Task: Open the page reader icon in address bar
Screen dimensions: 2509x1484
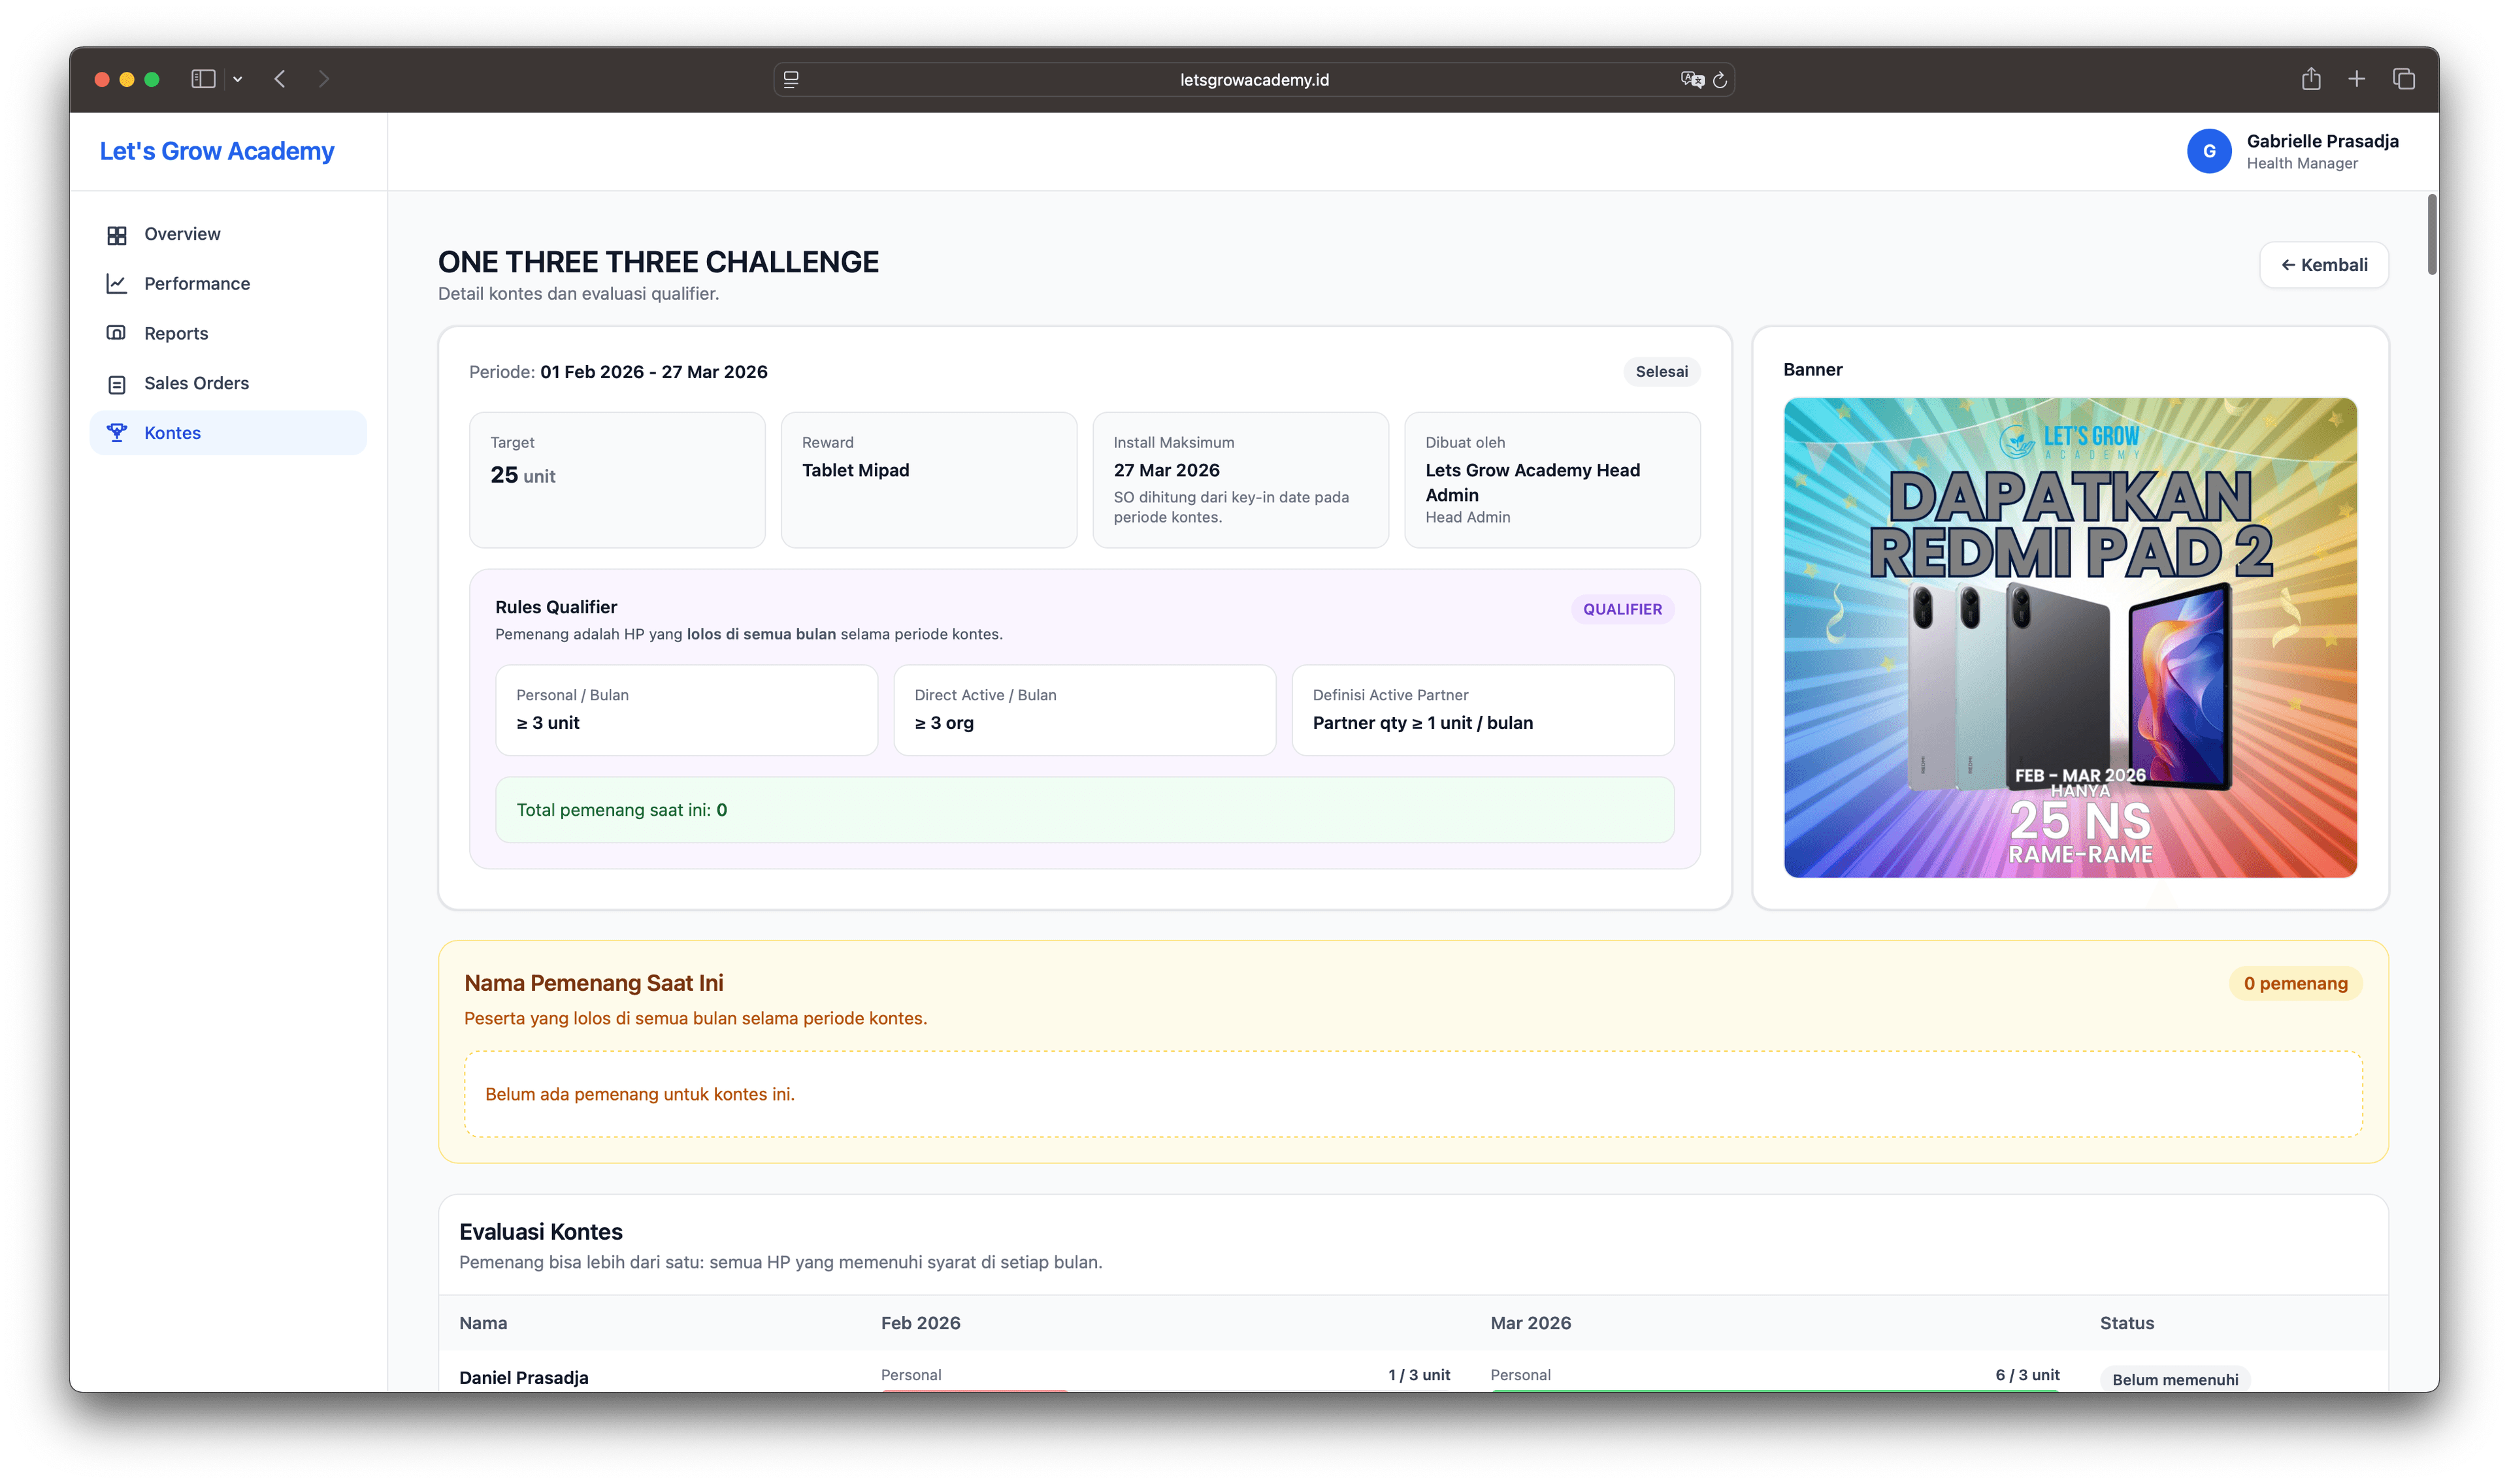Action: [791, 80]
